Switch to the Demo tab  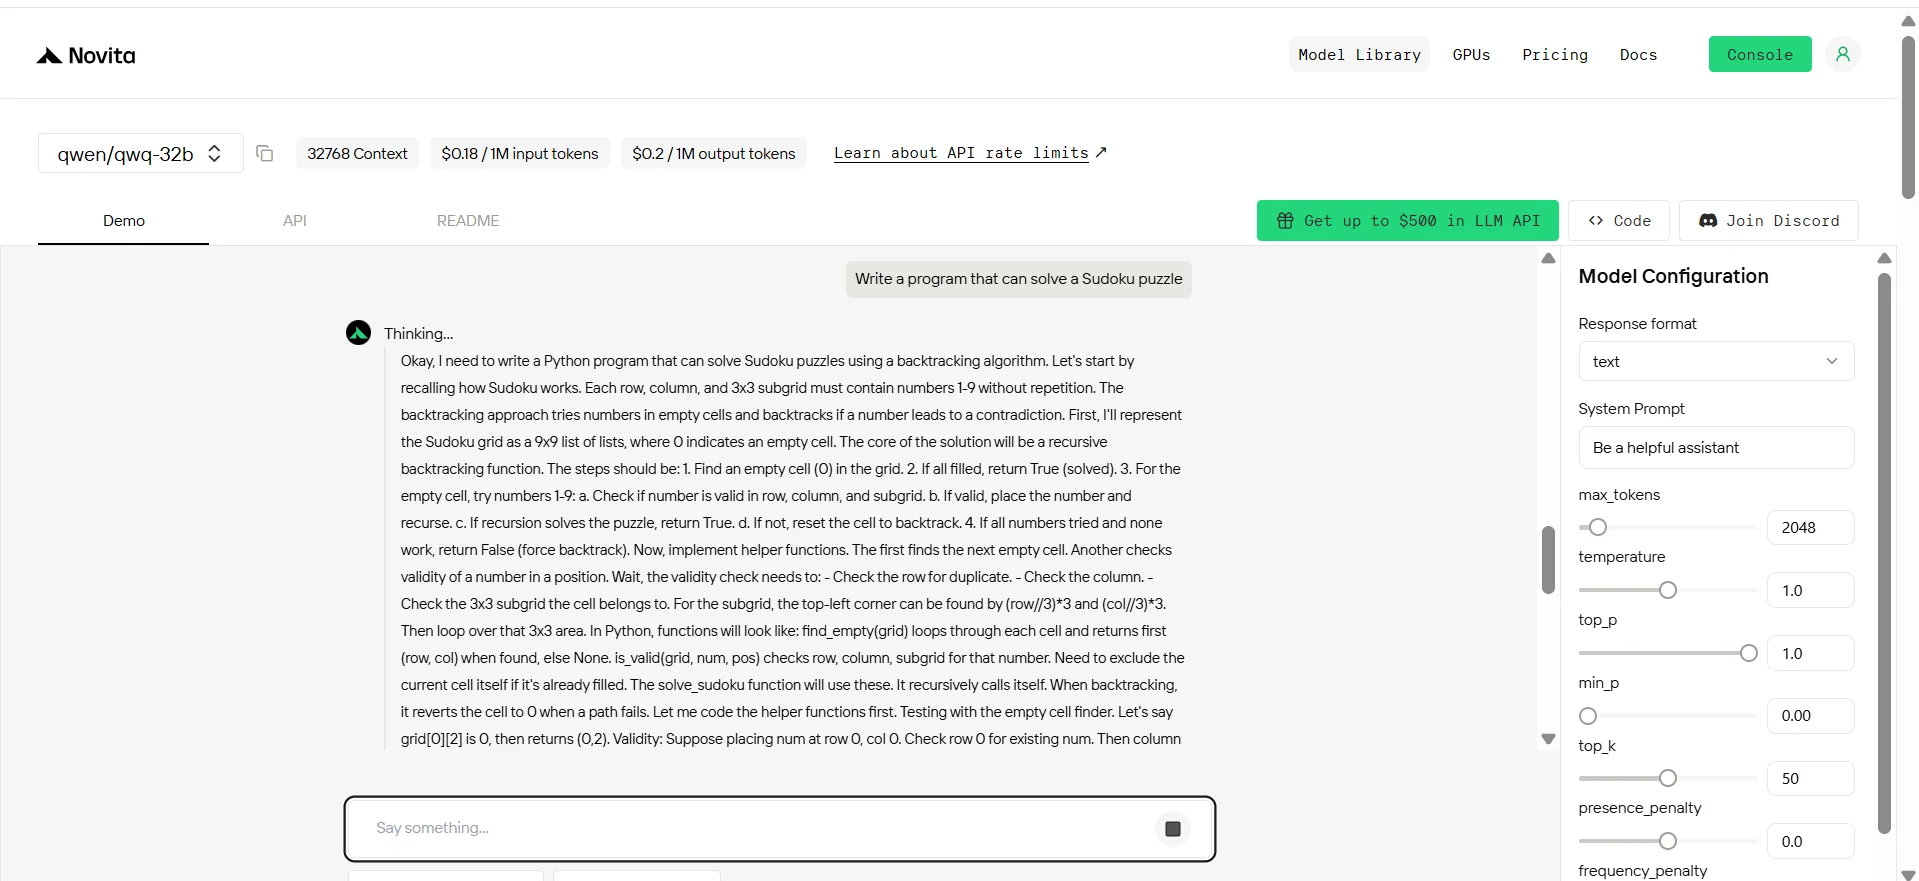(124, 221)
